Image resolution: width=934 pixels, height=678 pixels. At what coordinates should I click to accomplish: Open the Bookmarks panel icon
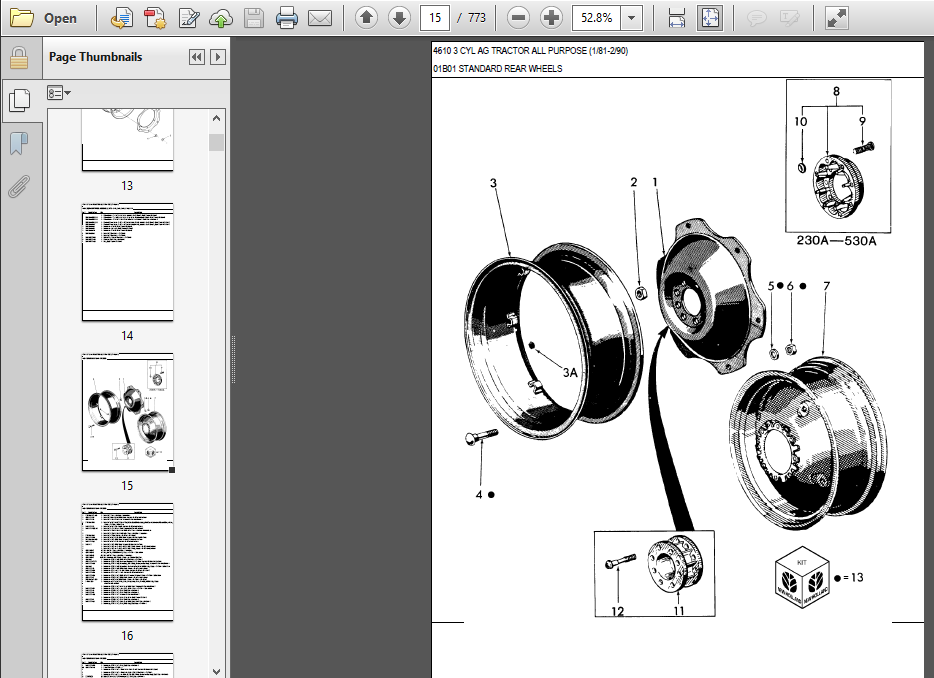19,144
